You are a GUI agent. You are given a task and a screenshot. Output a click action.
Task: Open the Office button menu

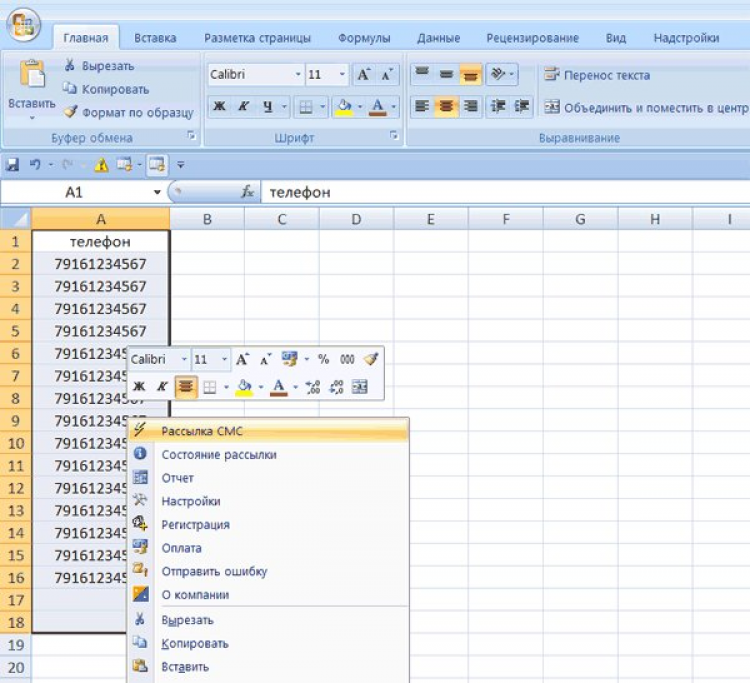[23, 25]
